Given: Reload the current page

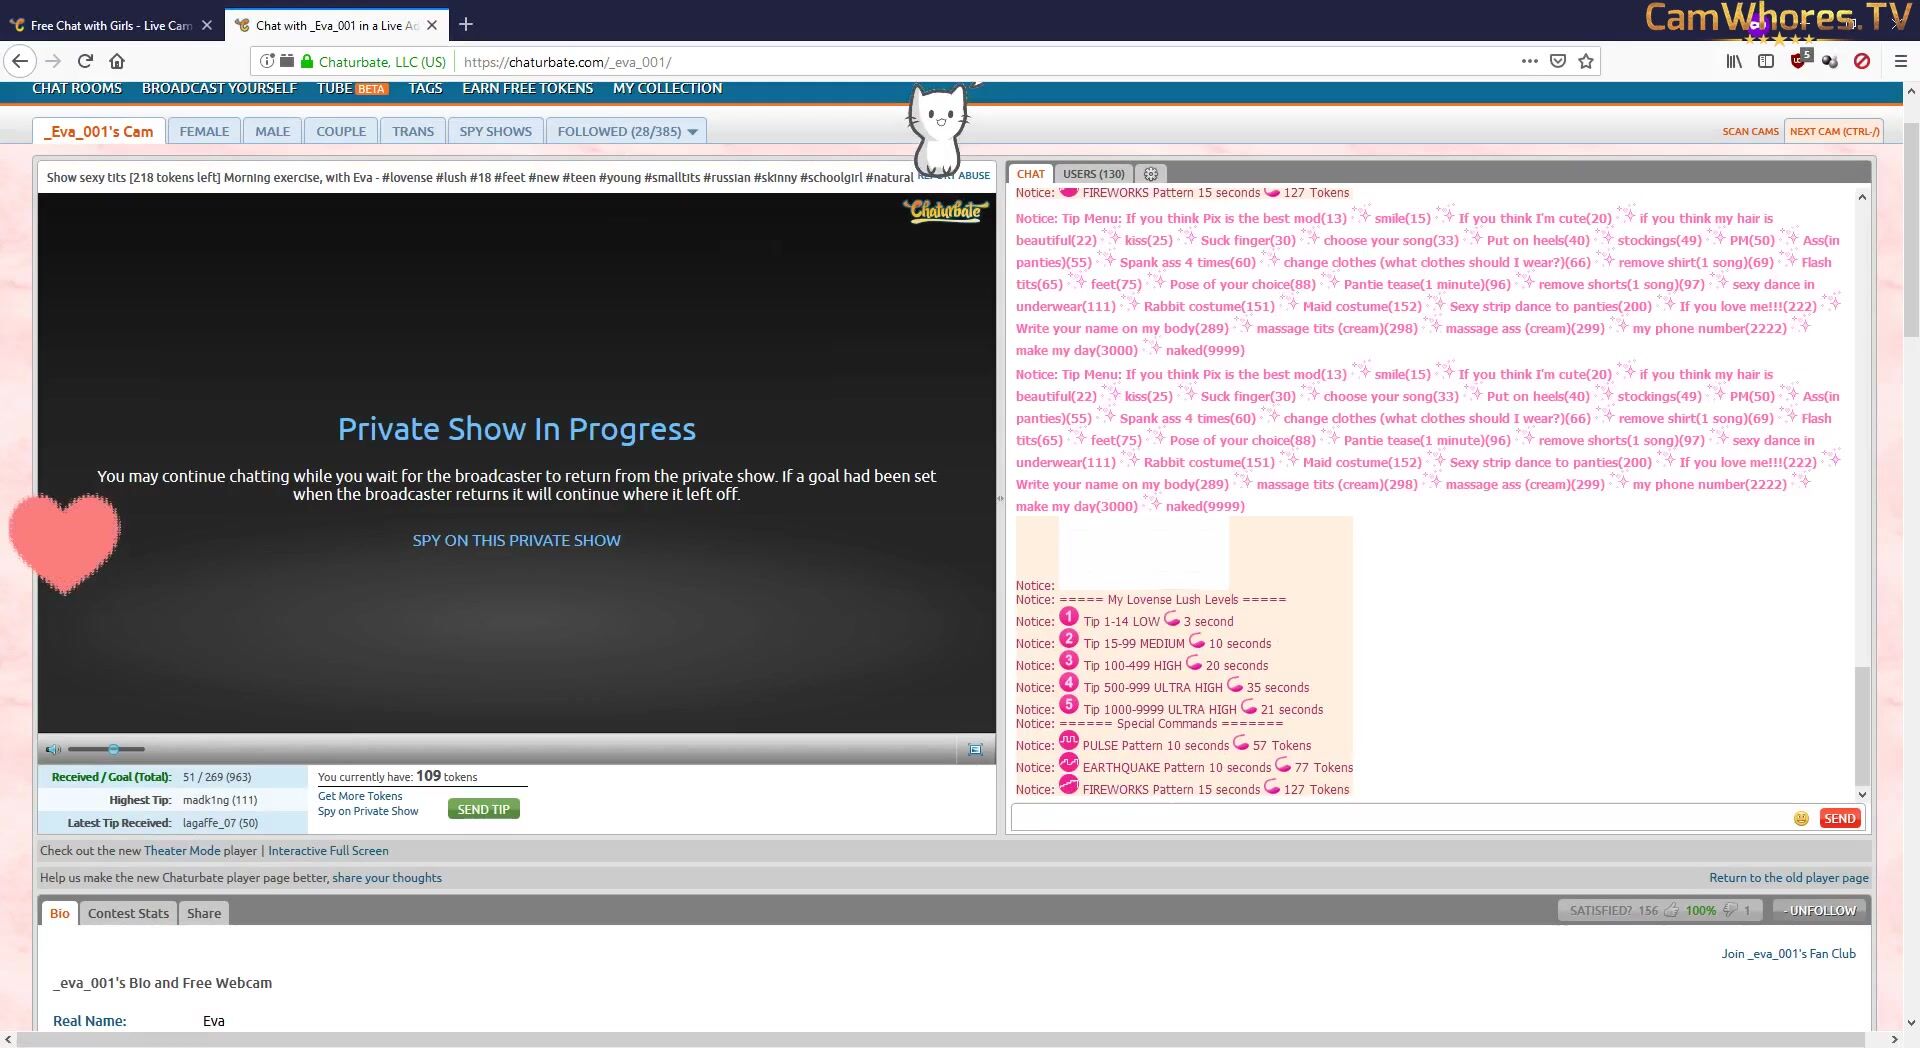Looking at the screenshot, I should point(85,61).
